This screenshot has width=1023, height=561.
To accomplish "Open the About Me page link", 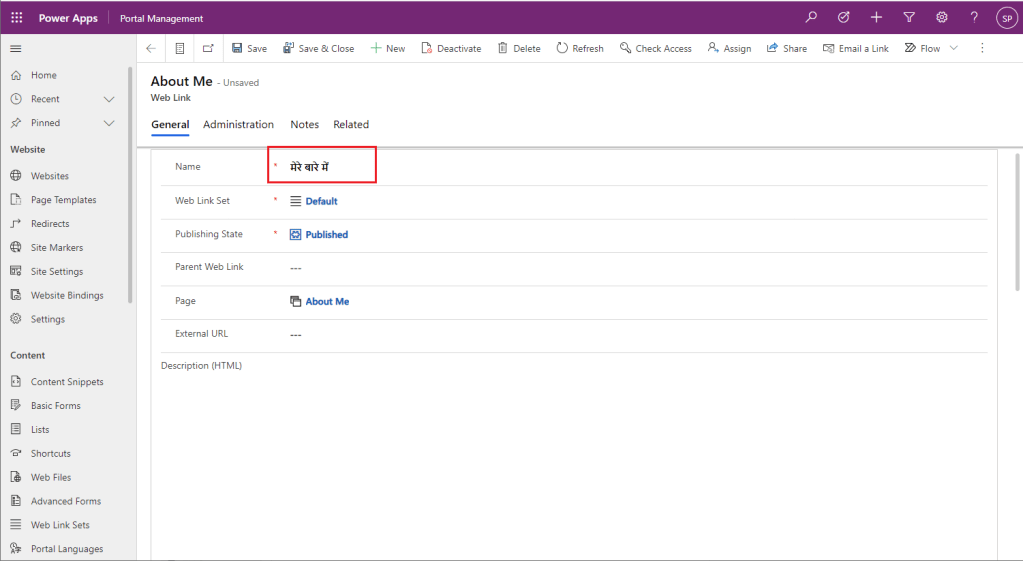I will [327, 301].
